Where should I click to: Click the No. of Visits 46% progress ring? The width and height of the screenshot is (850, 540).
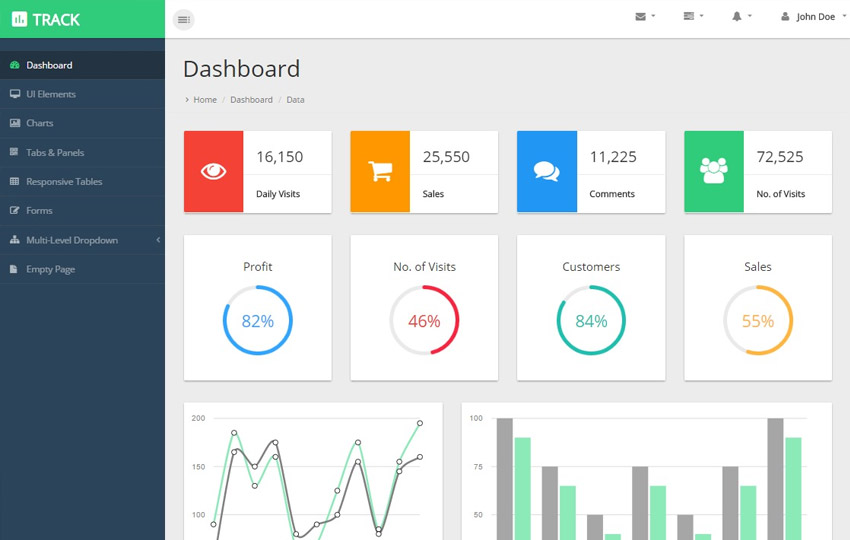click(424, 320)
